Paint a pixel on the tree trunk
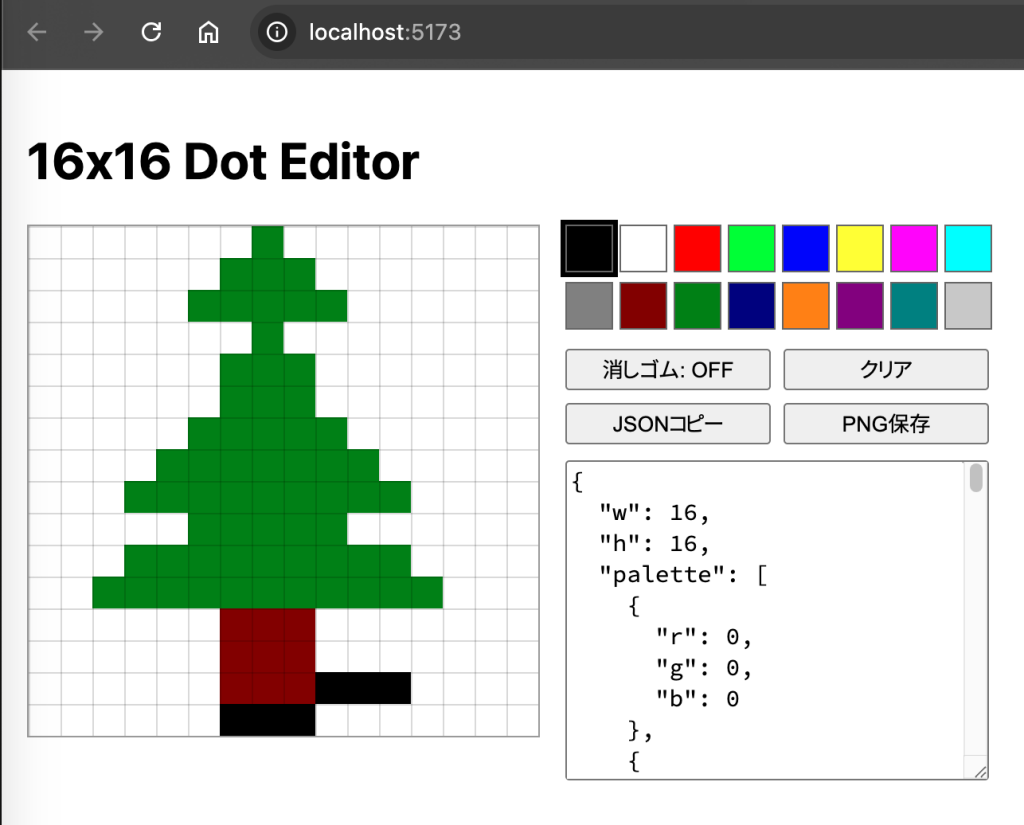The image size is (1024, 825). click(265, 650)
